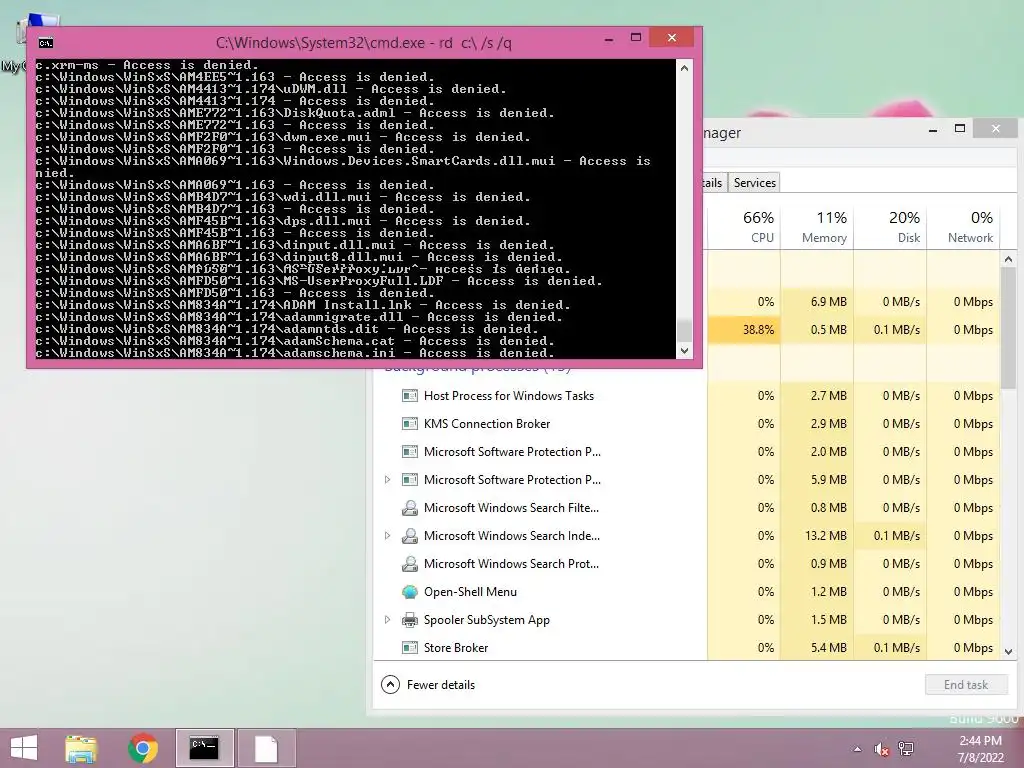Select the Open-Shell Menu process
Viewport: 1024px width, 768px height.
pyautogui.click(x=687, y=592)
